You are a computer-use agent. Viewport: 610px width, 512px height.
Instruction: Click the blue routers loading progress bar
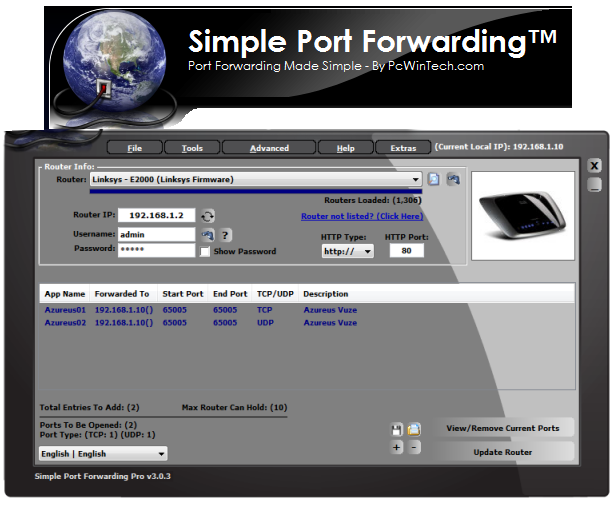pyautogui.click(x=256, y=191)
